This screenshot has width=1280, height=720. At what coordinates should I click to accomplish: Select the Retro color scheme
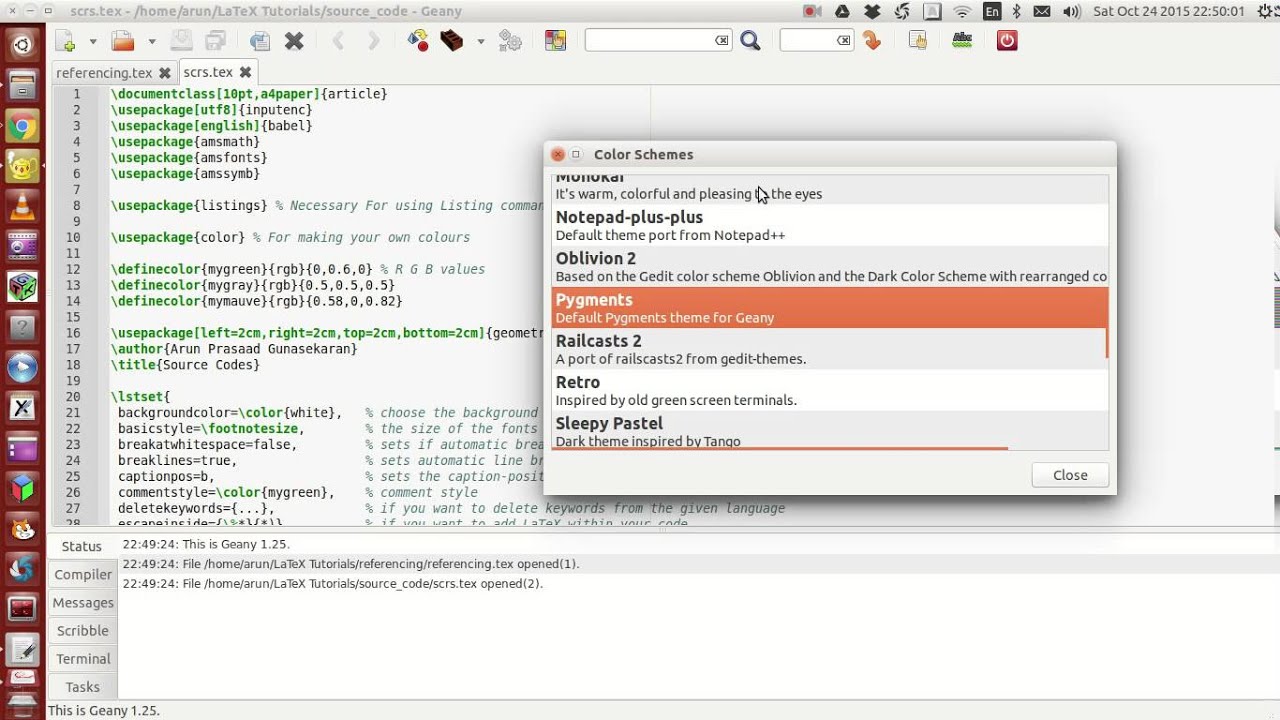829,390
